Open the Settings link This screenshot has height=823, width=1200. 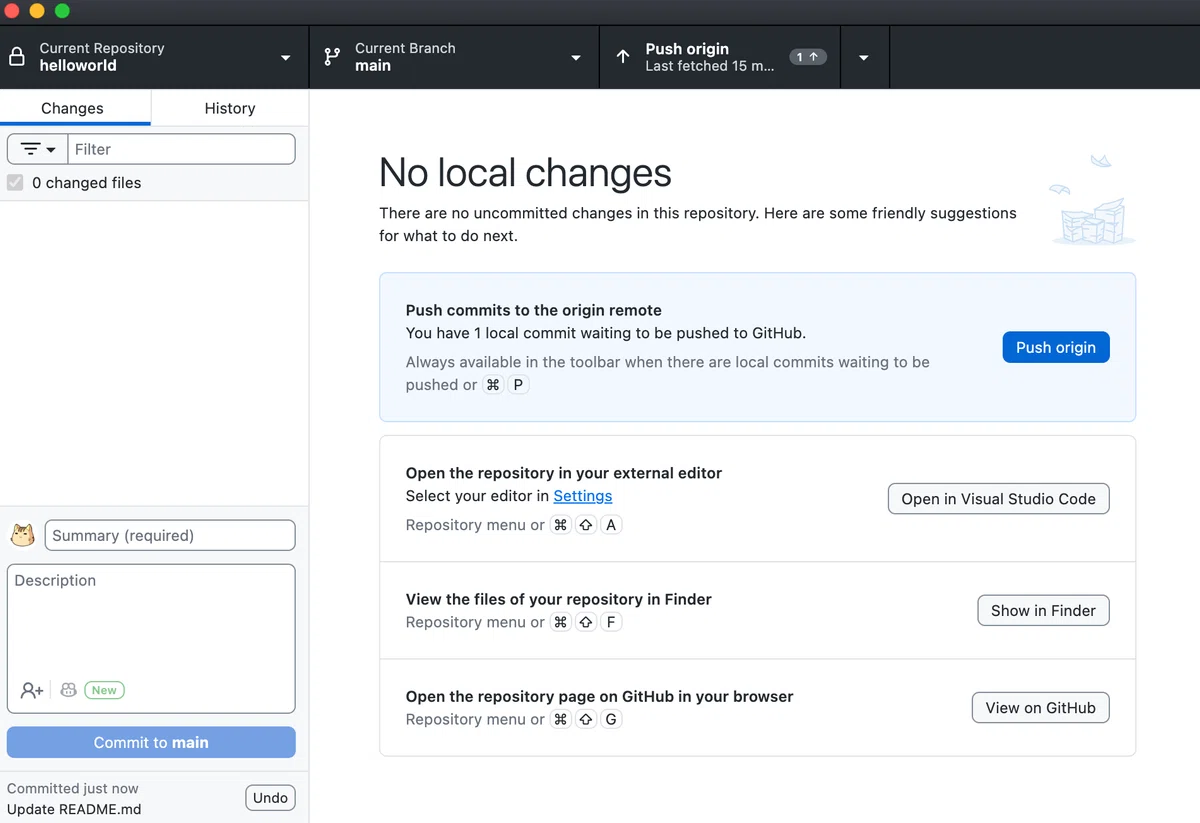tap(583, 496)
